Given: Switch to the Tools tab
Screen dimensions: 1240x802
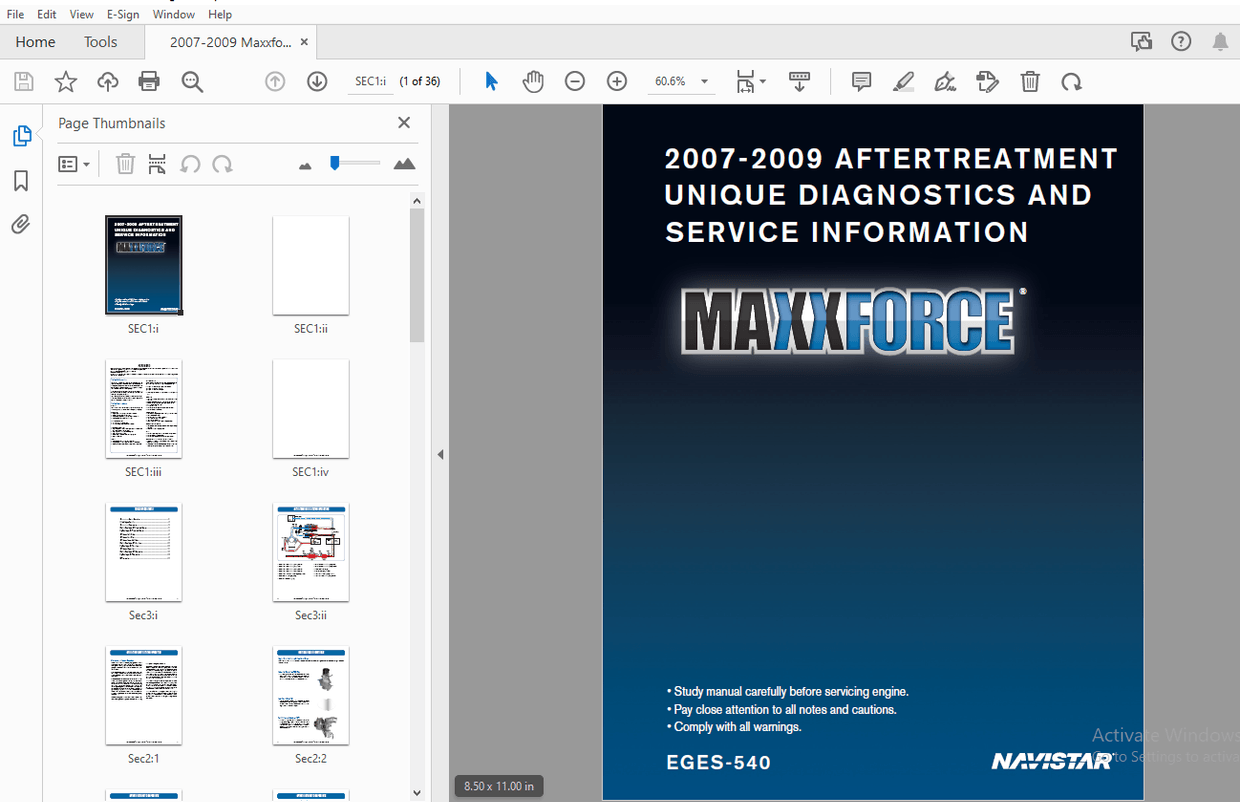Looking at the screenshot, I should pos(100,41).
